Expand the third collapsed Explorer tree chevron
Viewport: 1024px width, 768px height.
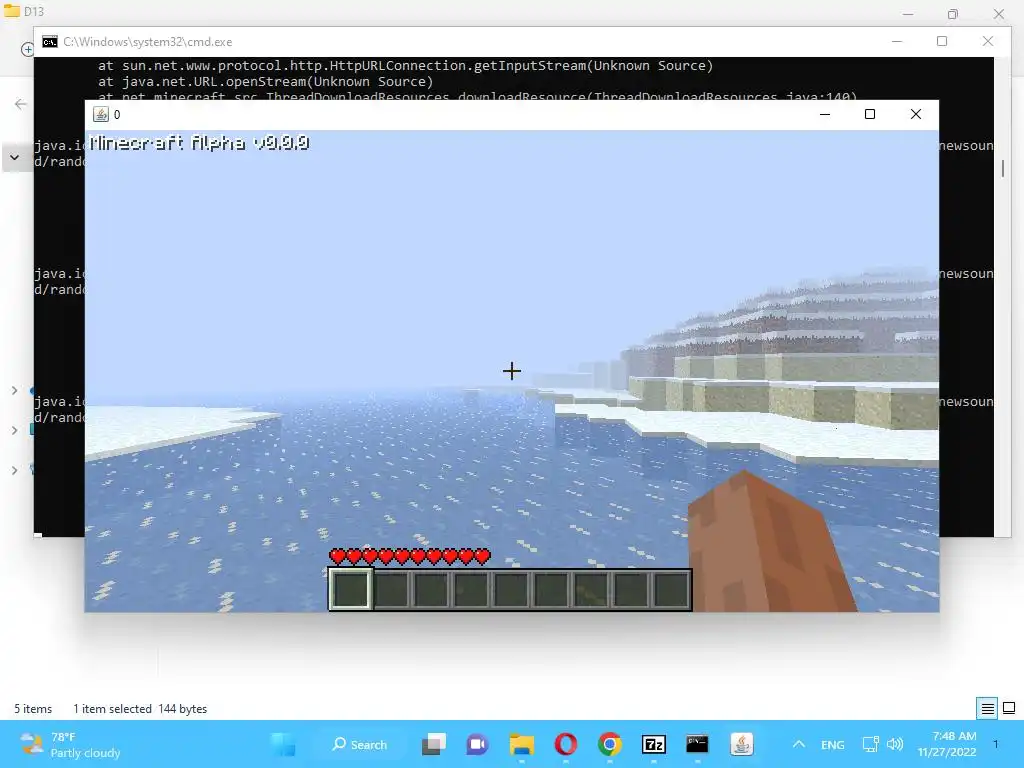pyautogui.click(x=14, y=470)
